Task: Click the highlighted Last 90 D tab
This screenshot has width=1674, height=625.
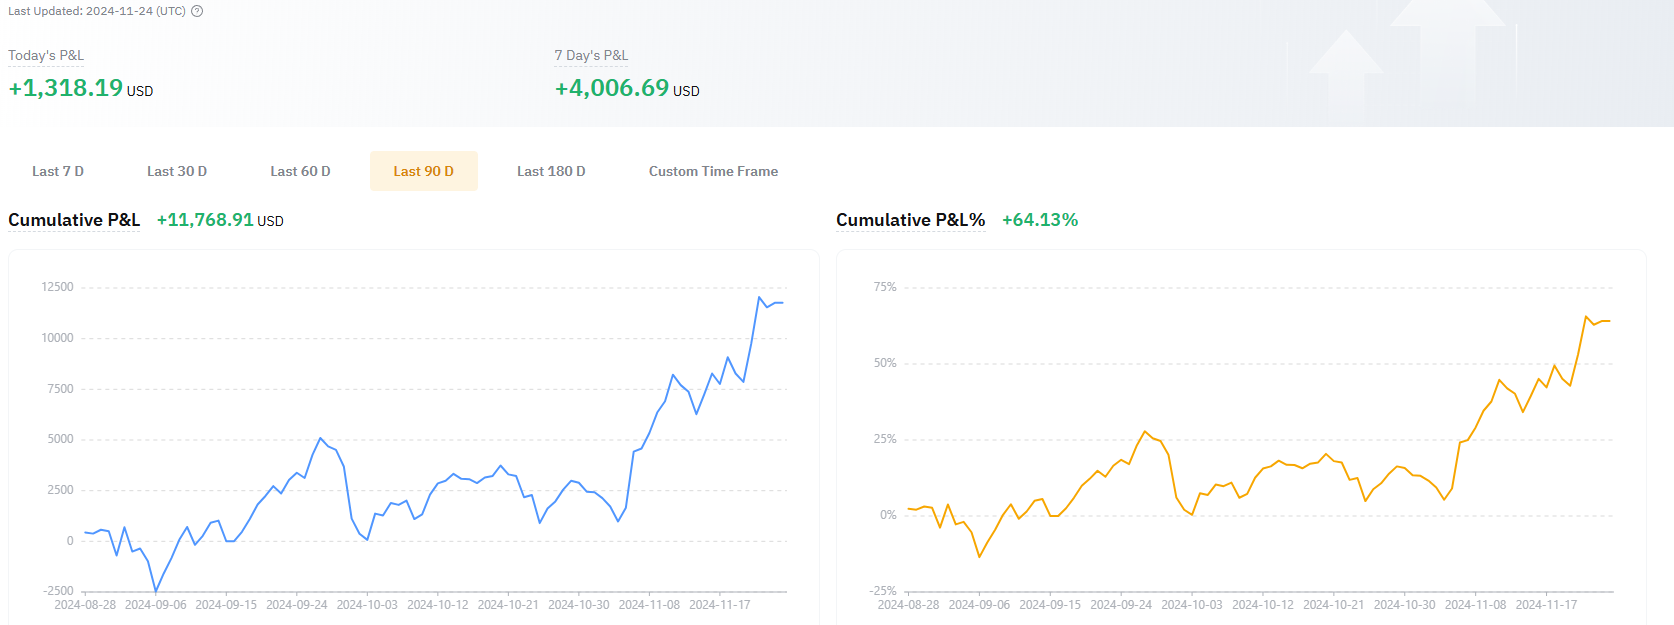Action: click(423, 171)
